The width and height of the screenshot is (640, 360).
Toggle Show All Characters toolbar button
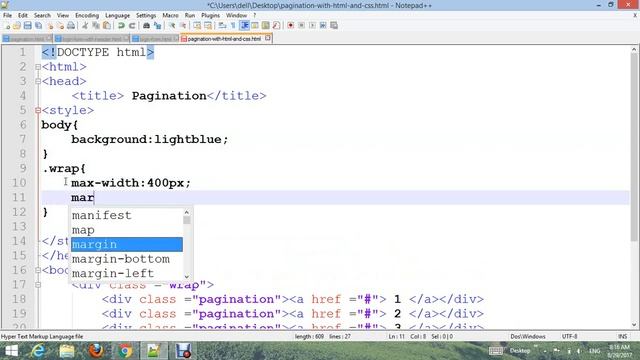233,25
